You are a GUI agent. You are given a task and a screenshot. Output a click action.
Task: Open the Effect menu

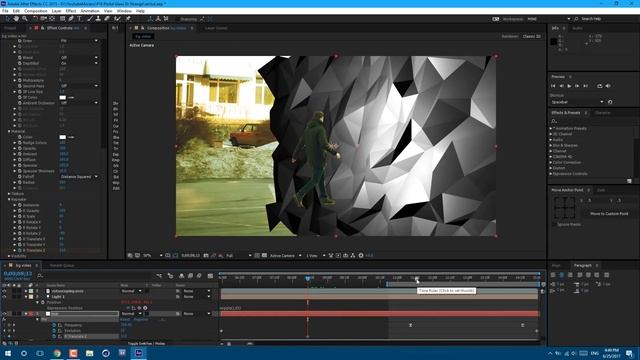pos(71,11)
